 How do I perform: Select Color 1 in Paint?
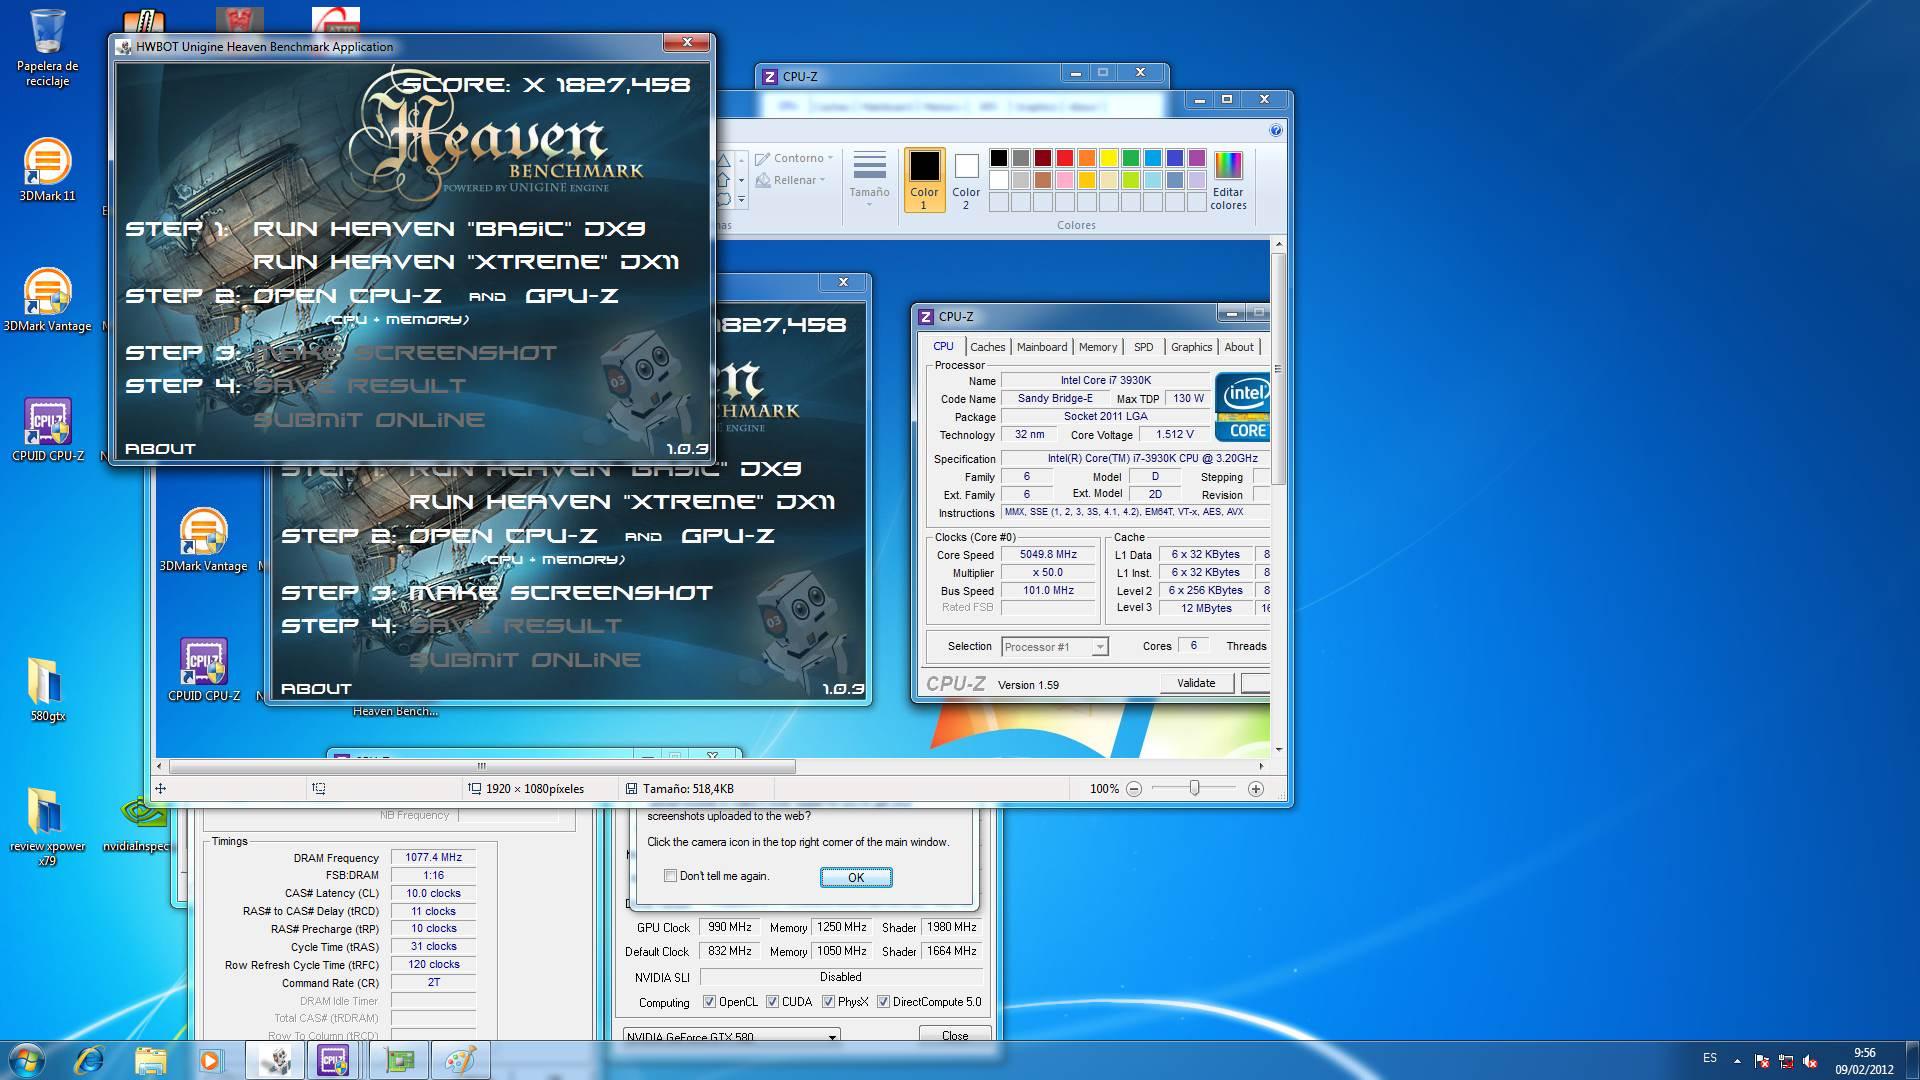(x=924, y=180)
